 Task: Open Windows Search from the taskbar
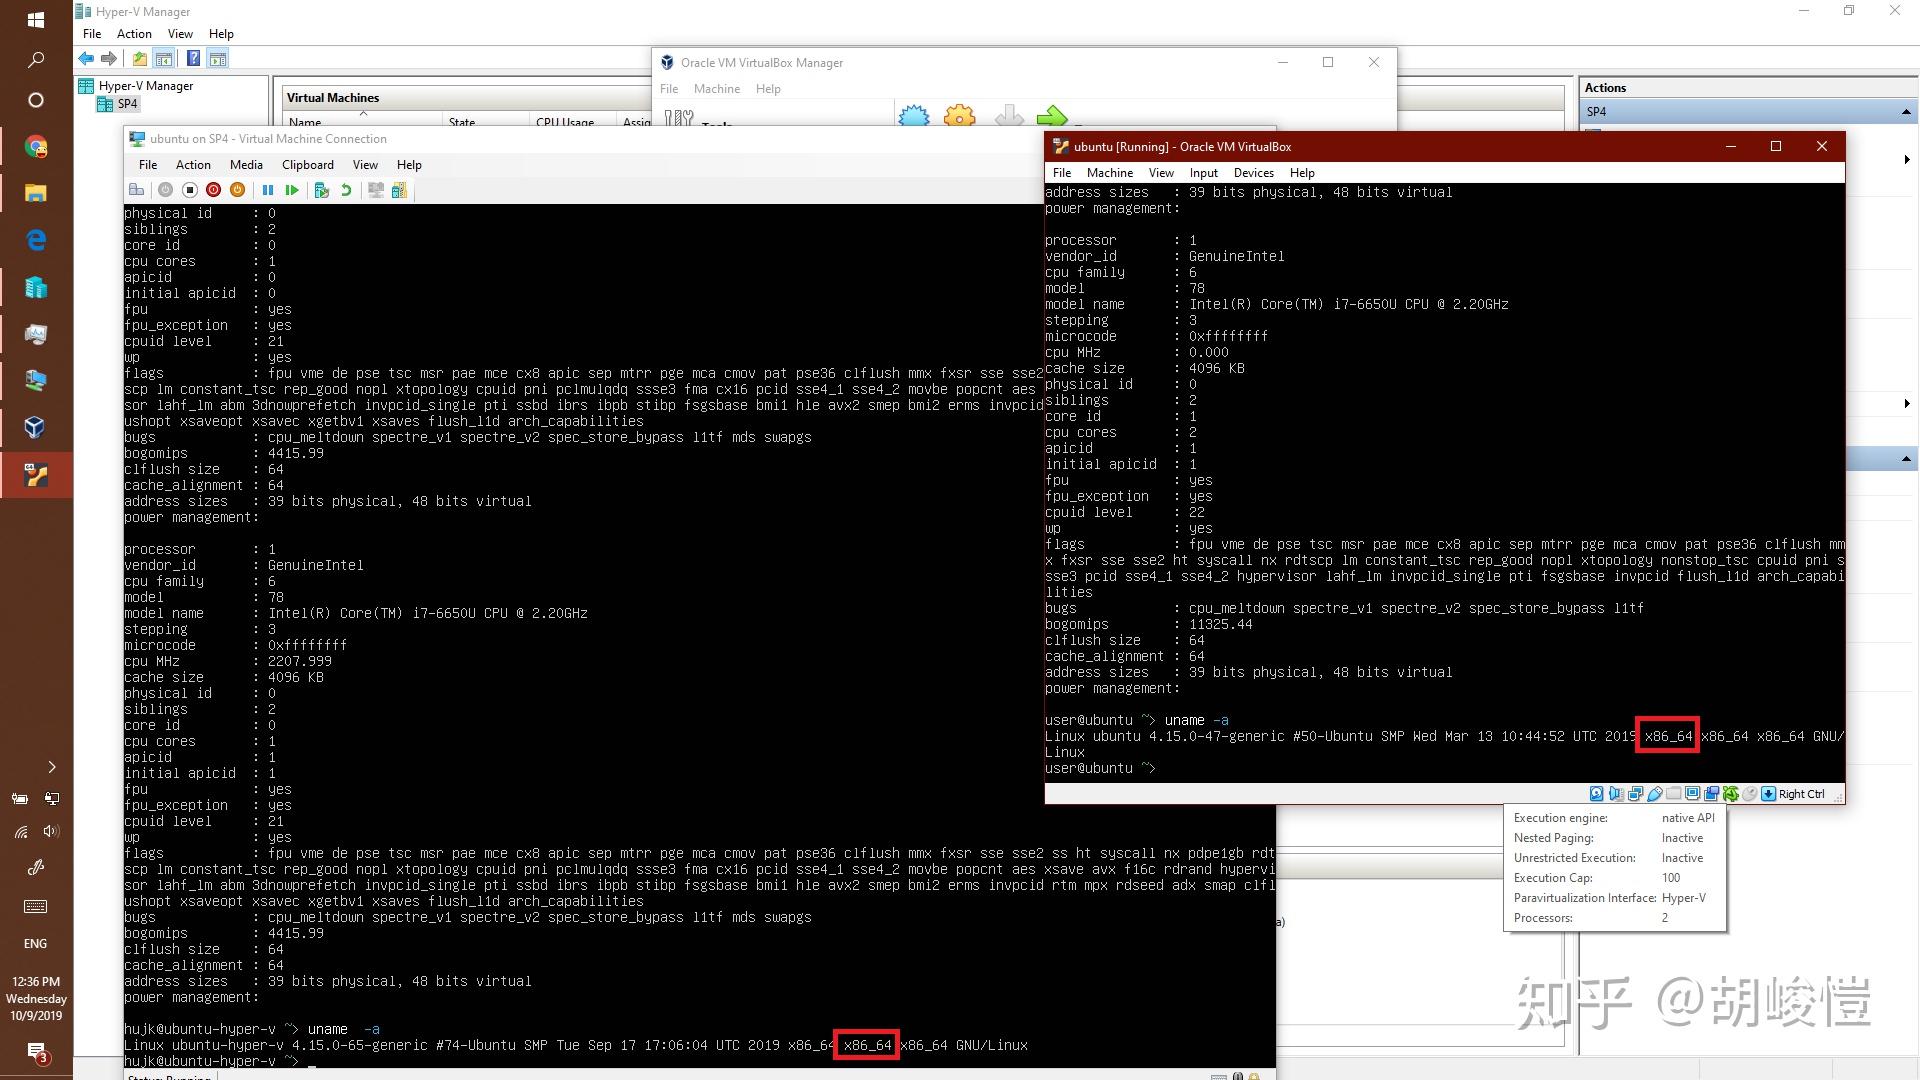point(36,60)
